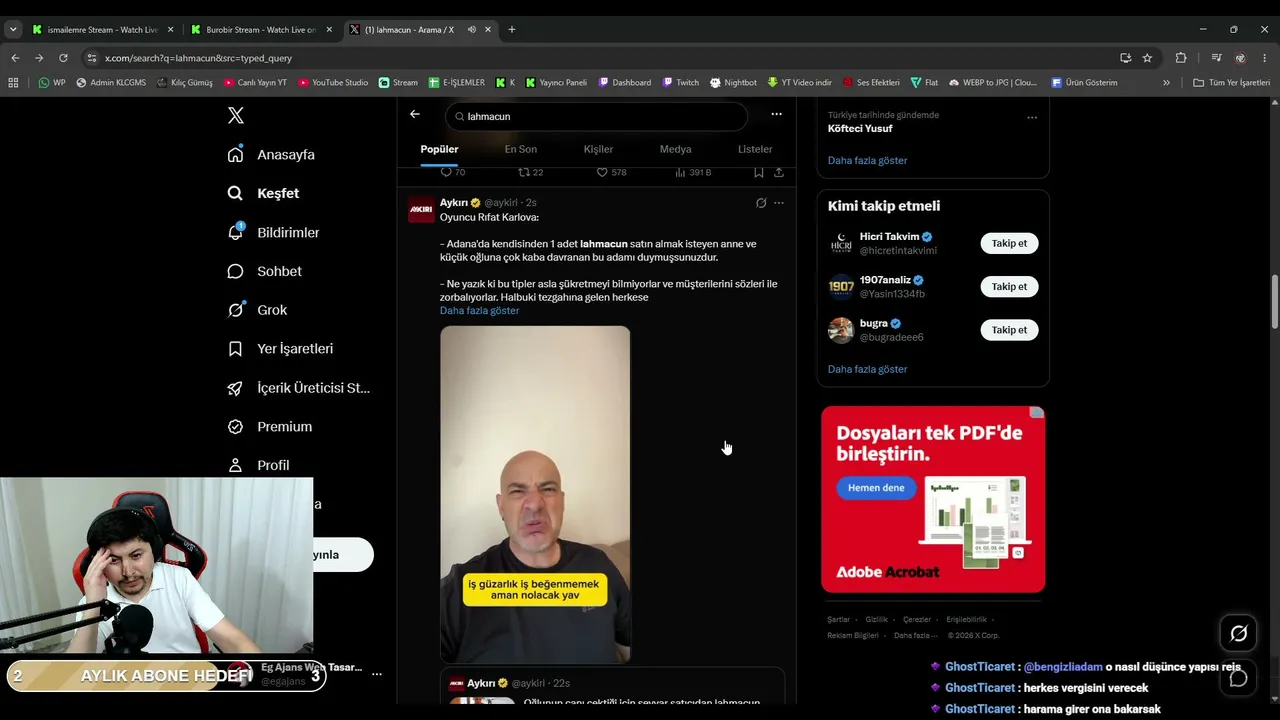
Task: Switch to the En Son tab
Action: 520,149
